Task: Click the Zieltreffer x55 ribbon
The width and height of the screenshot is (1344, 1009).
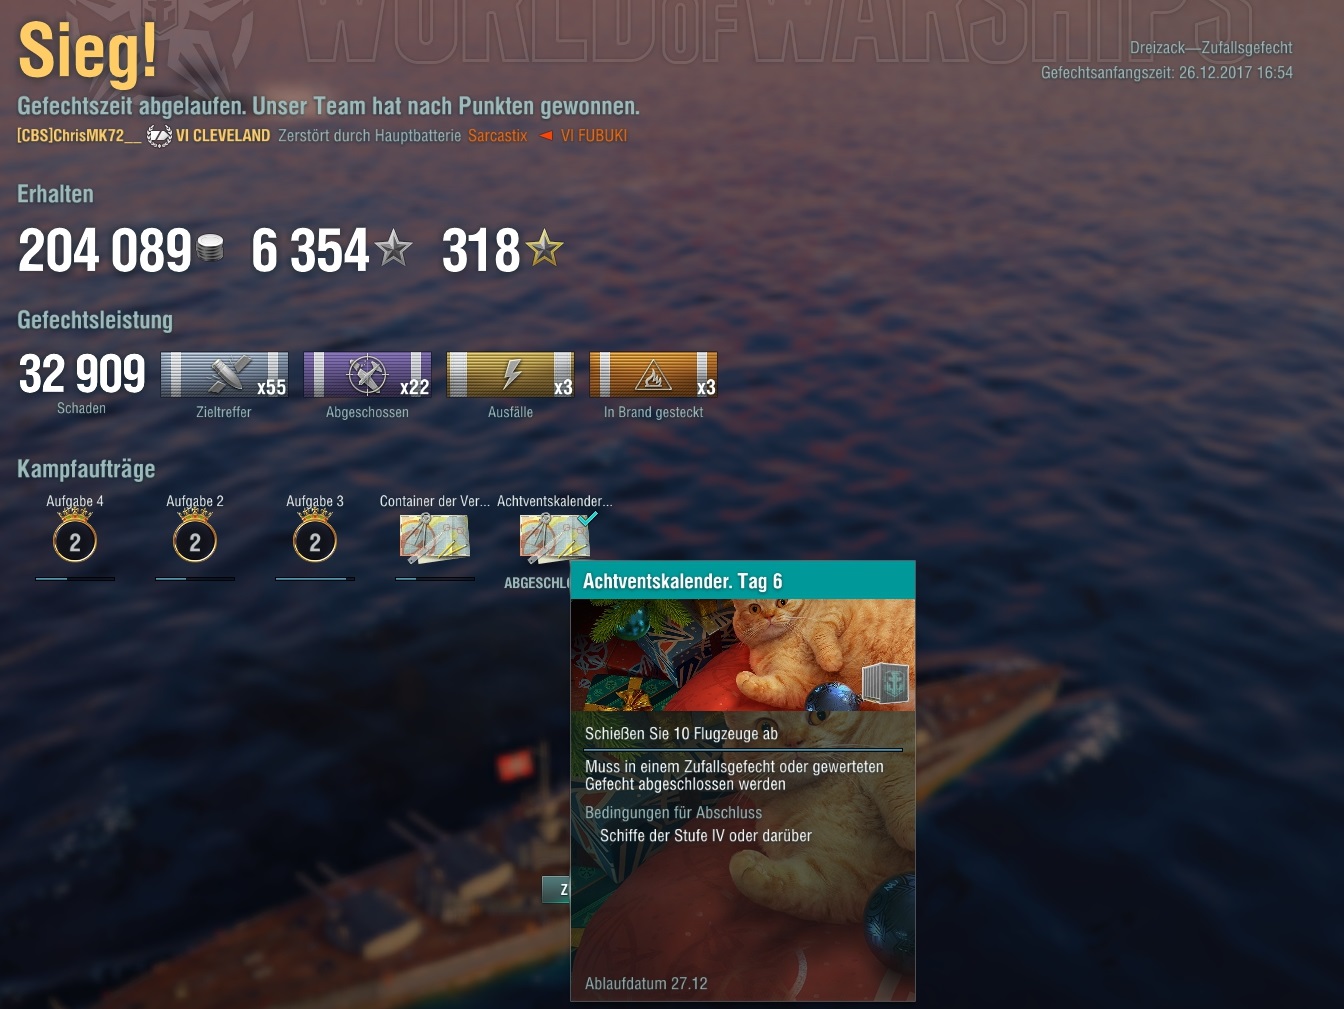Action: tap(224, 374)
